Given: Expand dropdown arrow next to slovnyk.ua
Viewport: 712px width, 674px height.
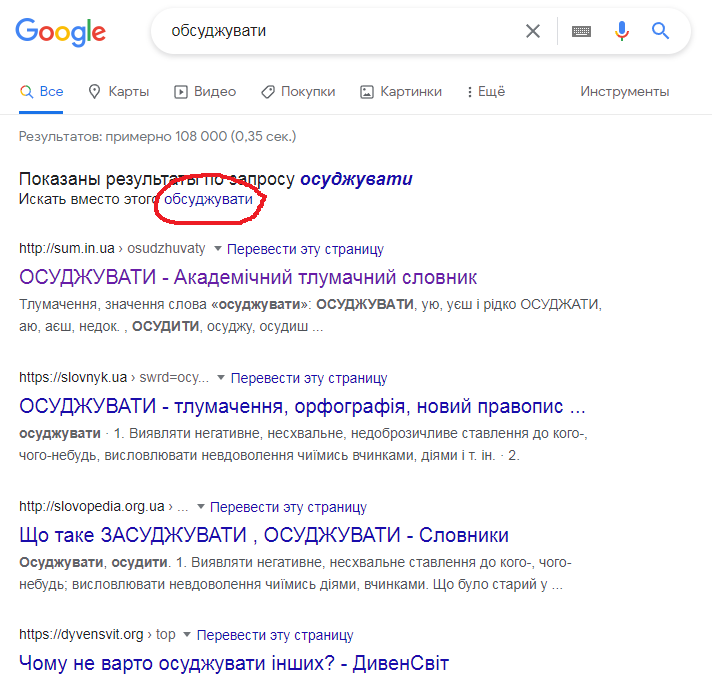Looking at the screenshot, I should click(221, 377).
